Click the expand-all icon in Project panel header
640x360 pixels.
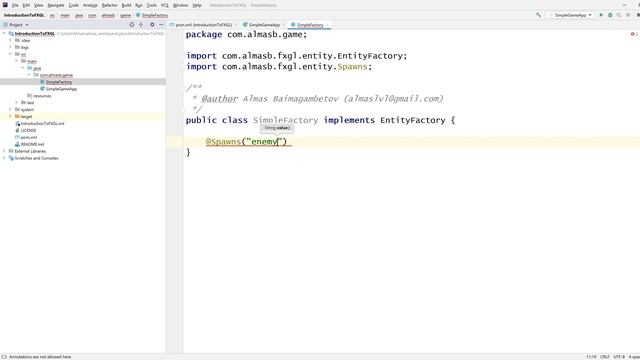click(141, 25)
